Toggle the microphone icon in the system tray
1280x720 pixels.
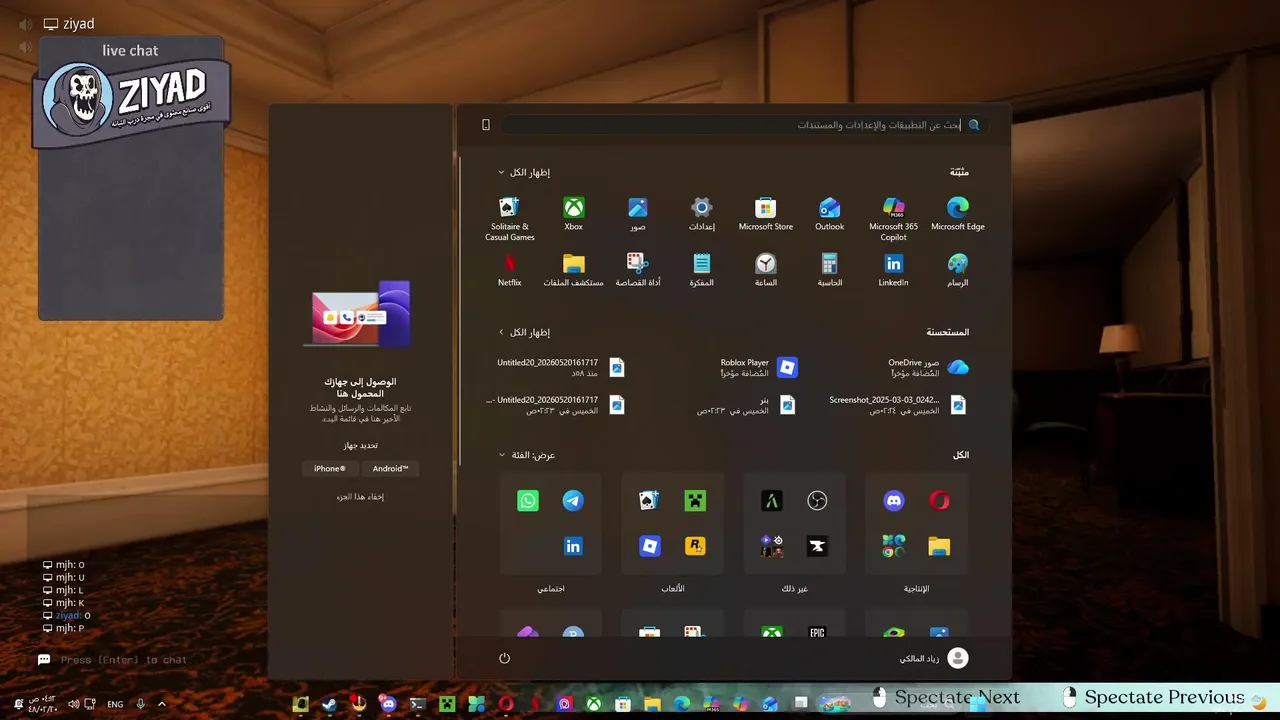(140, 704)
